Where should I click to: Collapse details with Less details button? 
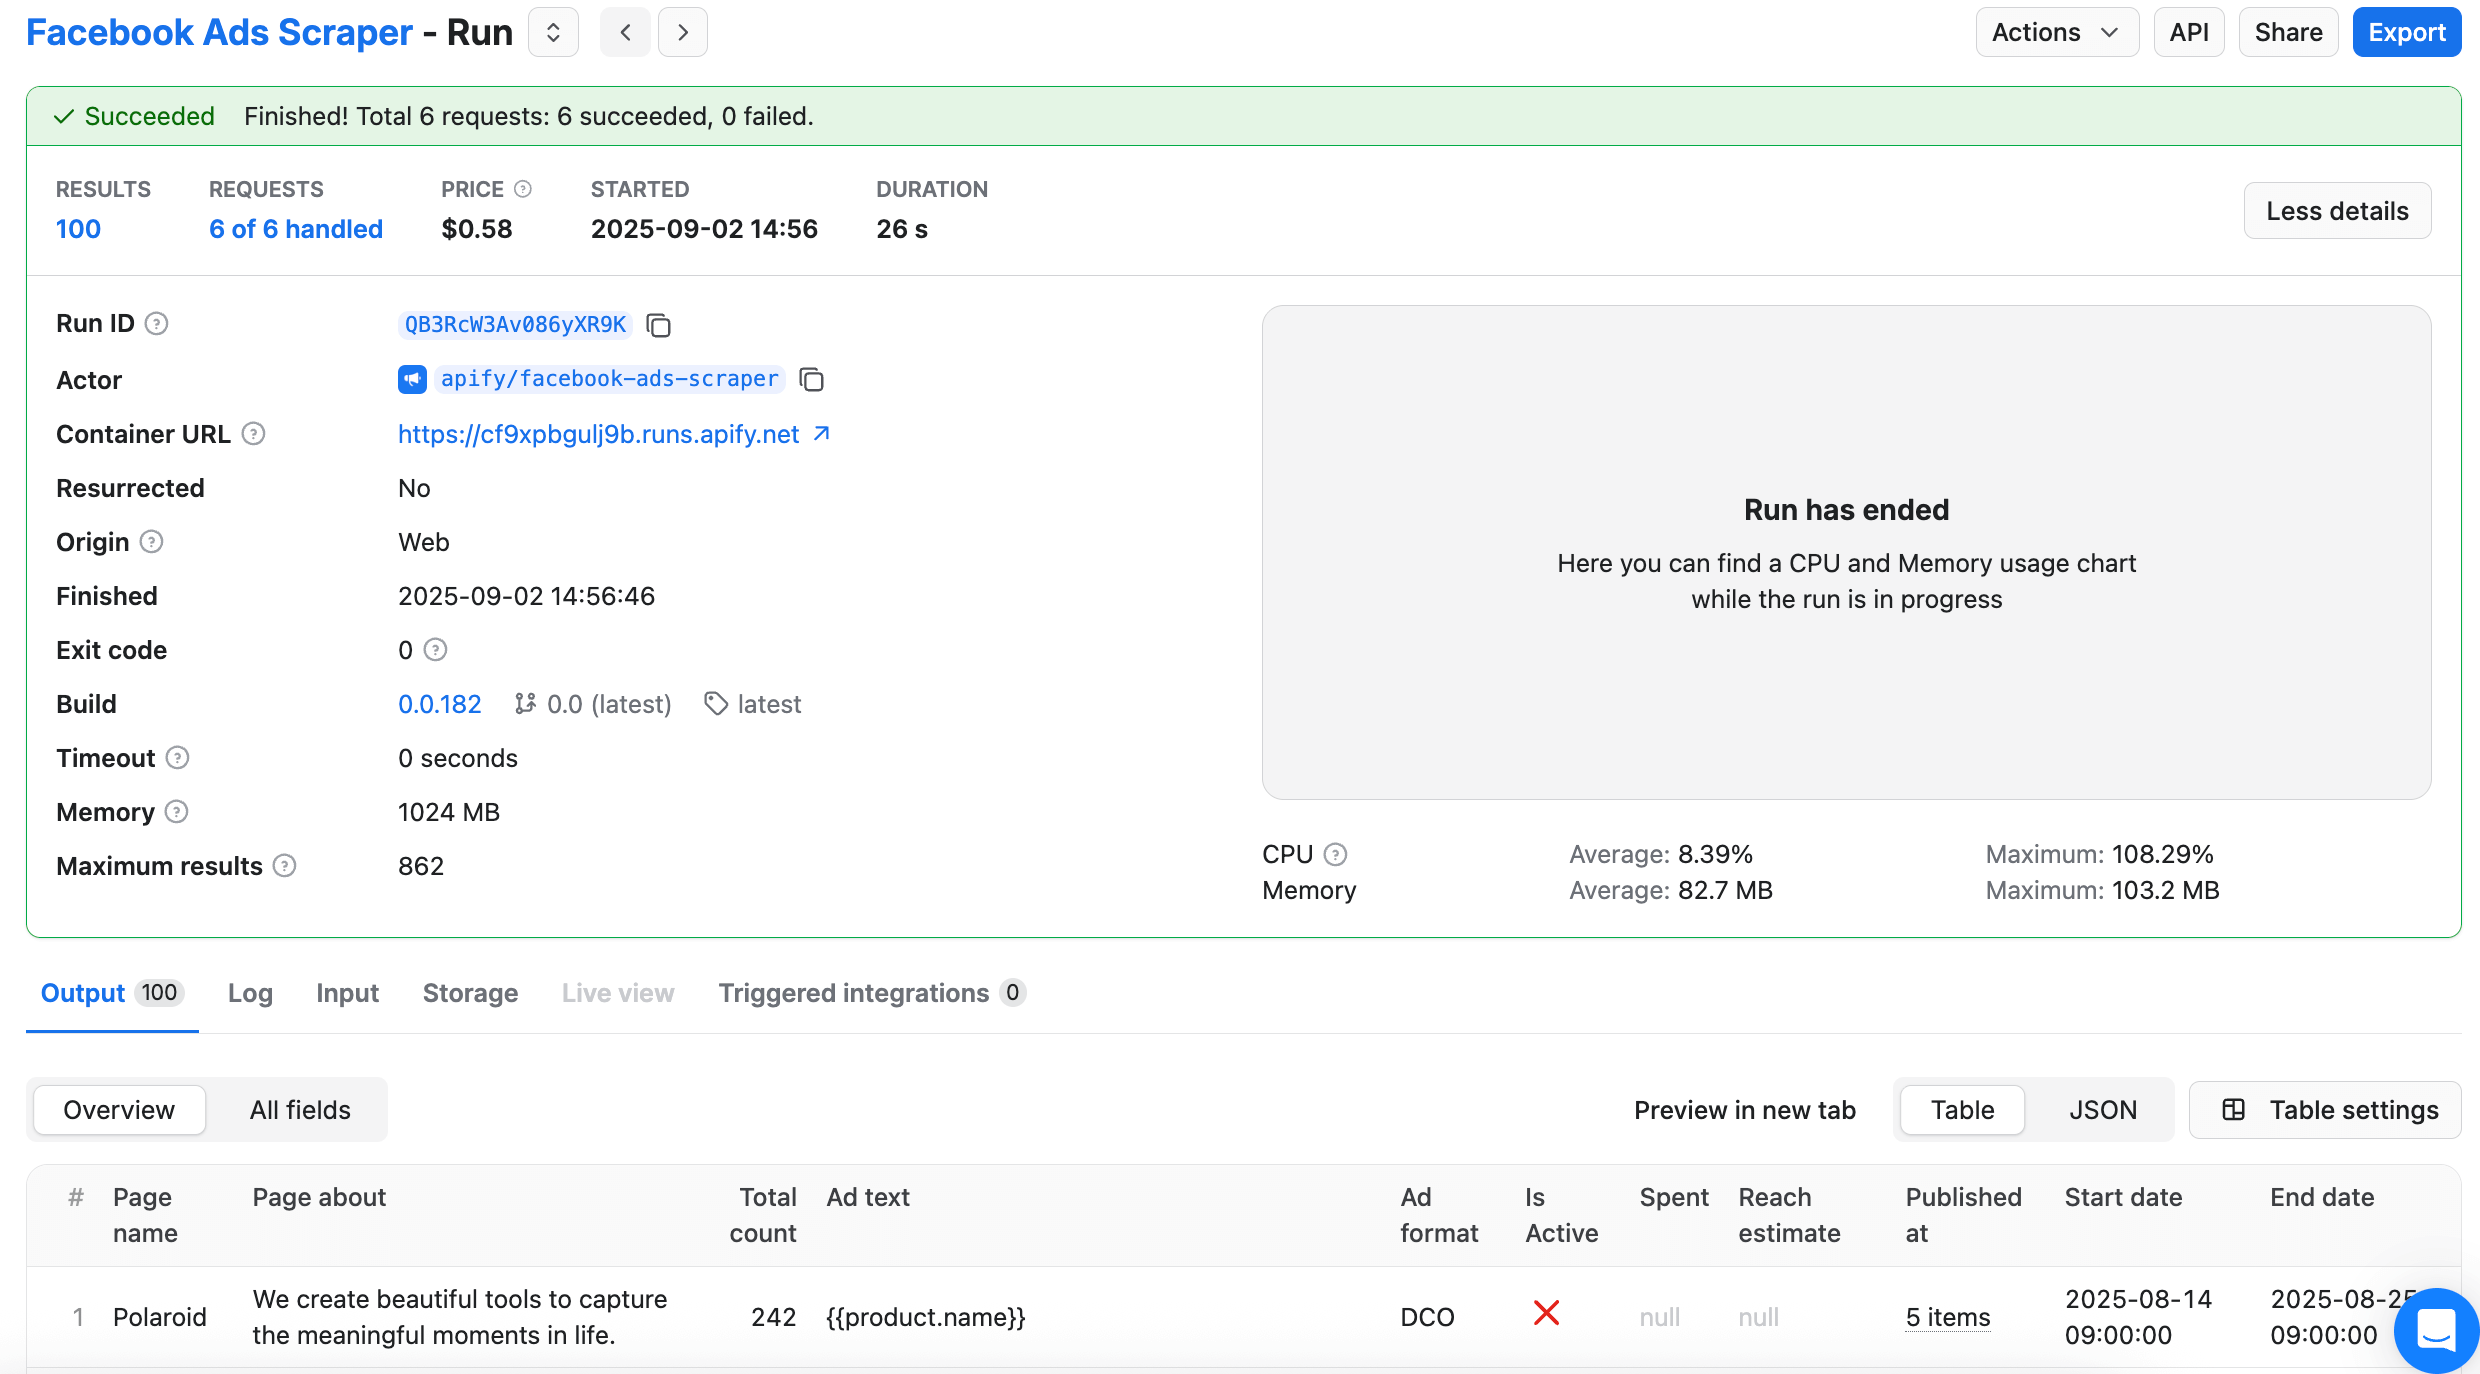2337,210
